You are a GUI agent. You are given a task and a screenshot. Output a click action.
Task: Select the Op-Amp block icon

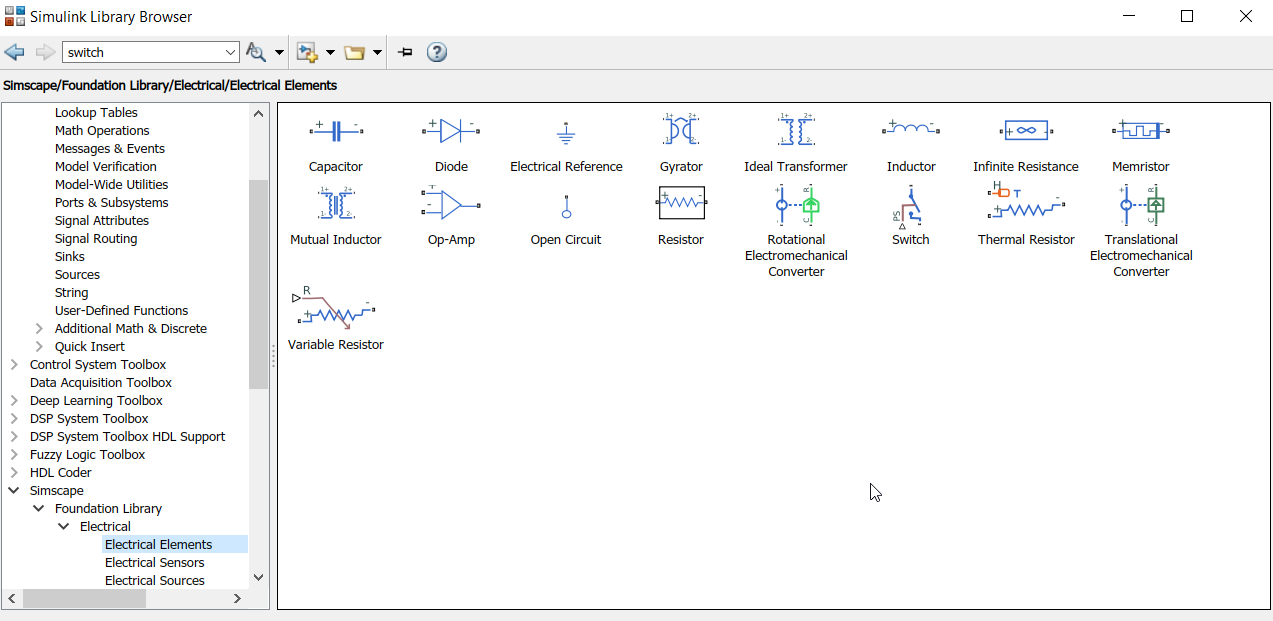click(451, 203)
